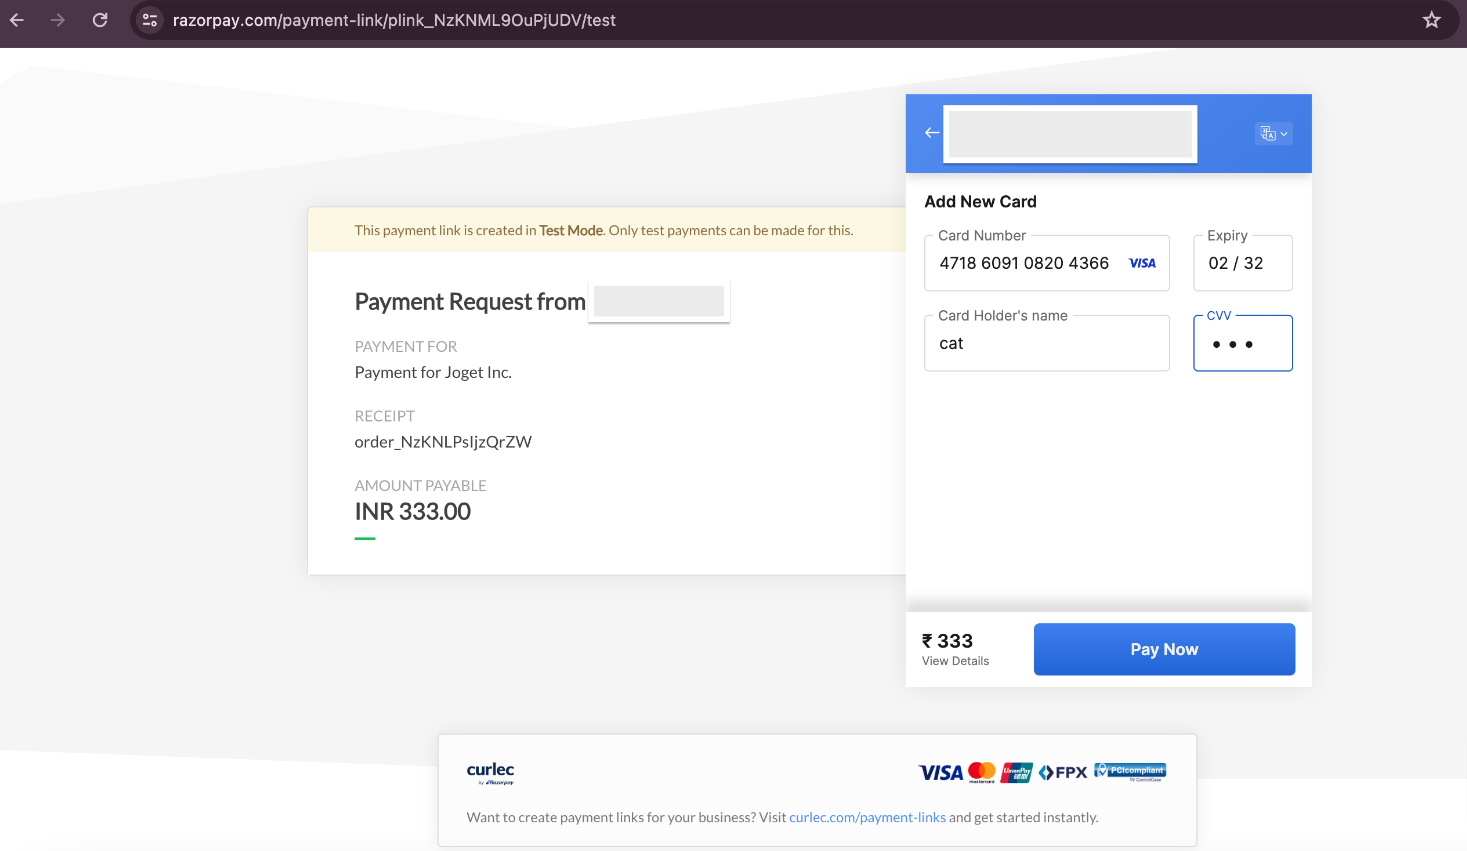Click the Visa logo in card number field
This screenshot has width=1467, height=851.
[x=1142, y=264]
